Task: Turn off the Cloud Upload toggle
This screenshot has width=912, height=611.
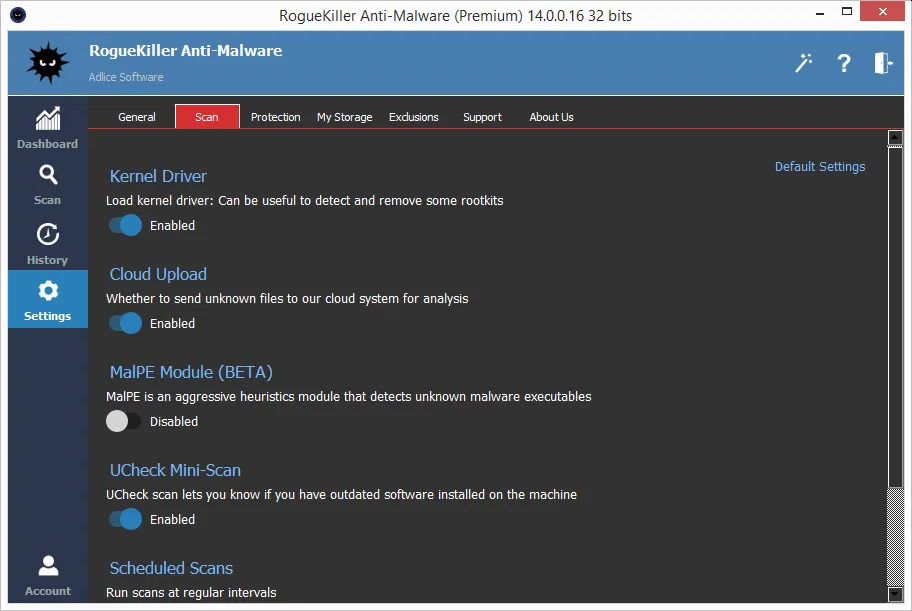Action: pos(125,323)
